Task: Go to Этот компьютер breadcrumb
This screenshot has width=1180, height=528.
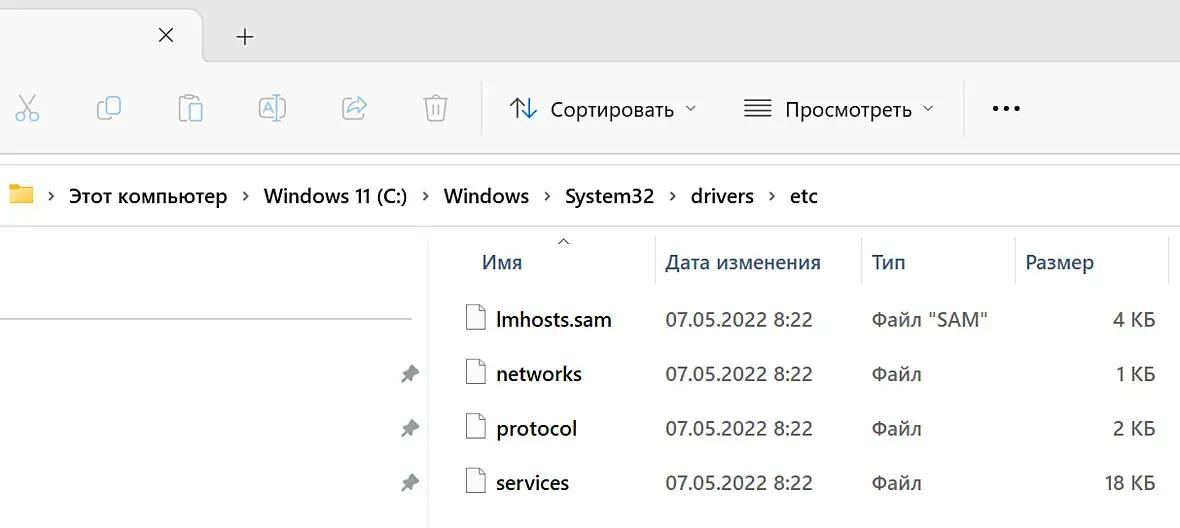Action: coord(148,196)
